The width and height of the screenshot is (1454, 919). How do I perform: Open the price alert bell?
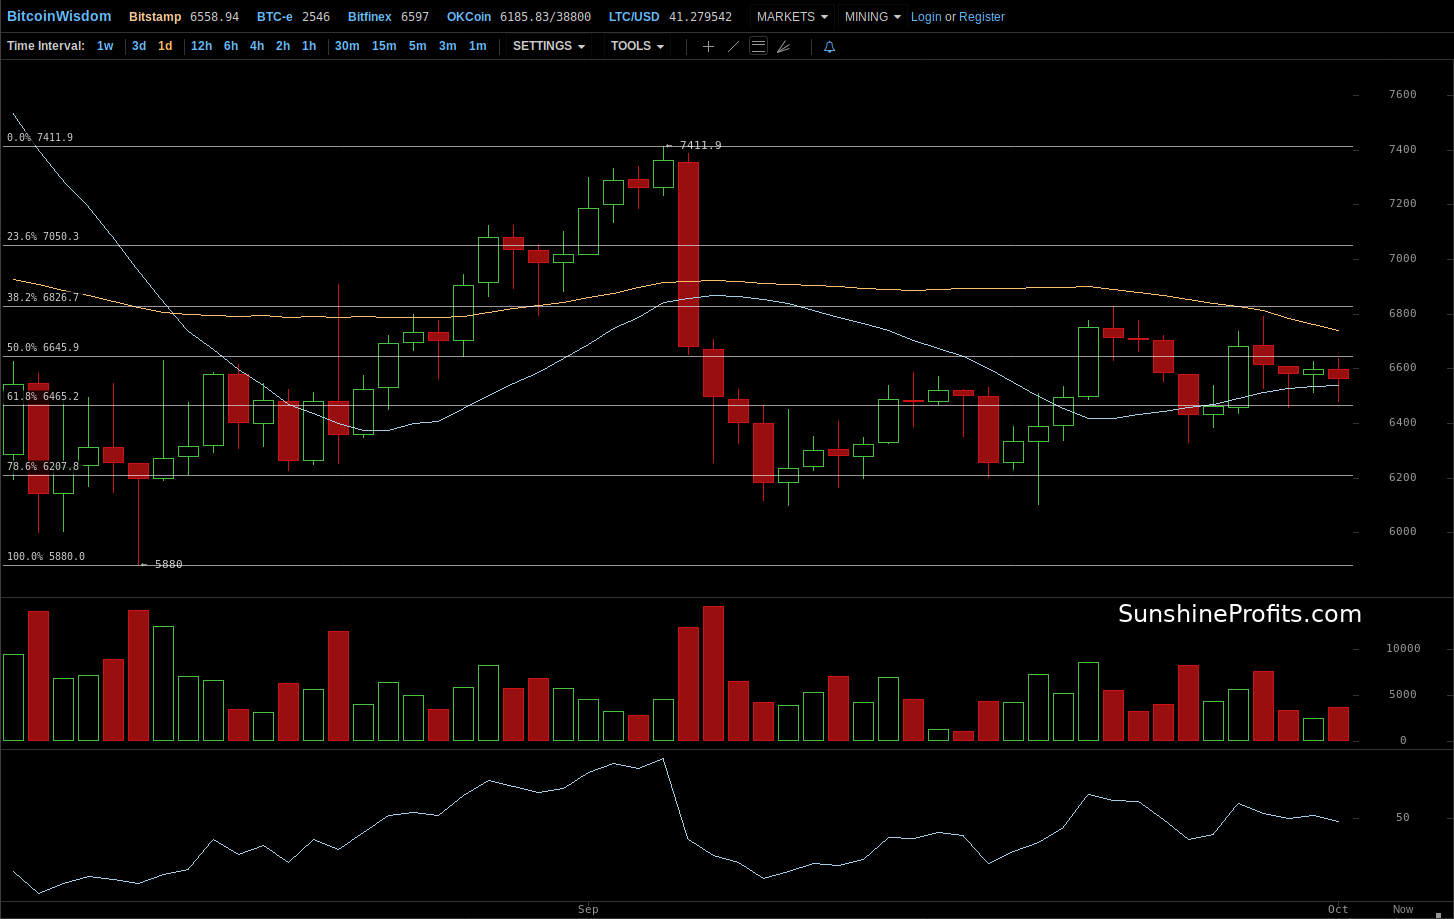tap(829, 46)
